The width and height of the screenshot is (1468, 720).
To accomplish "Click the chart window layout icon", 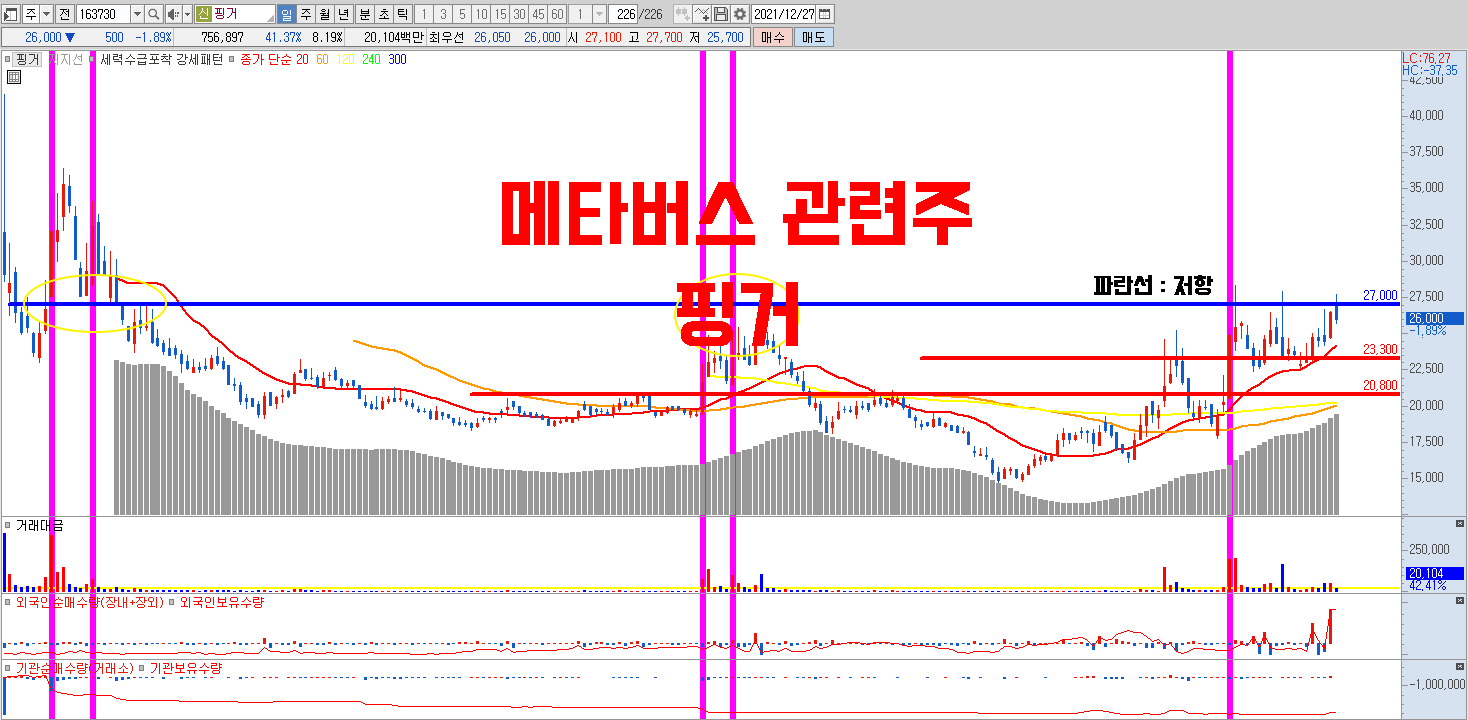I will [12, 14].
